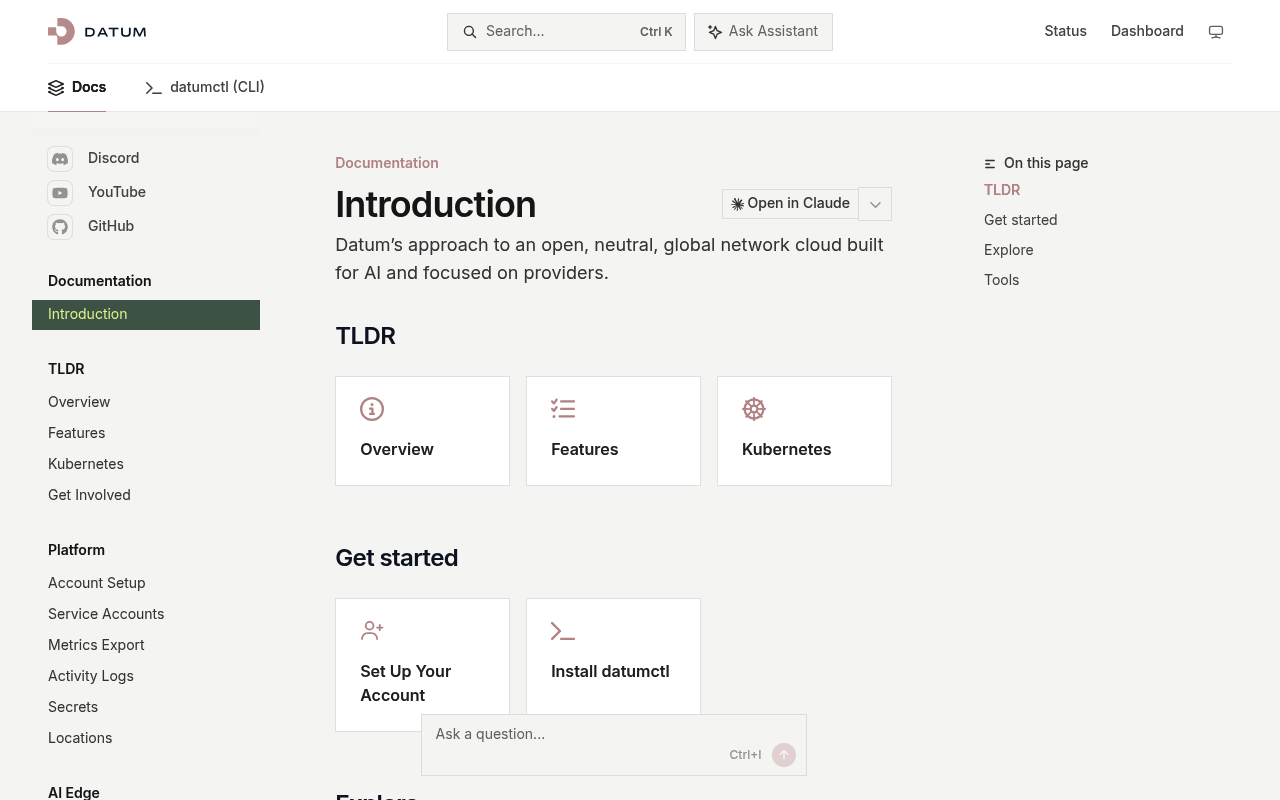The height and width of the screenshot is (800, 1280).
Task: Click the Open in Claude button
Action: (x=790, y=204)
